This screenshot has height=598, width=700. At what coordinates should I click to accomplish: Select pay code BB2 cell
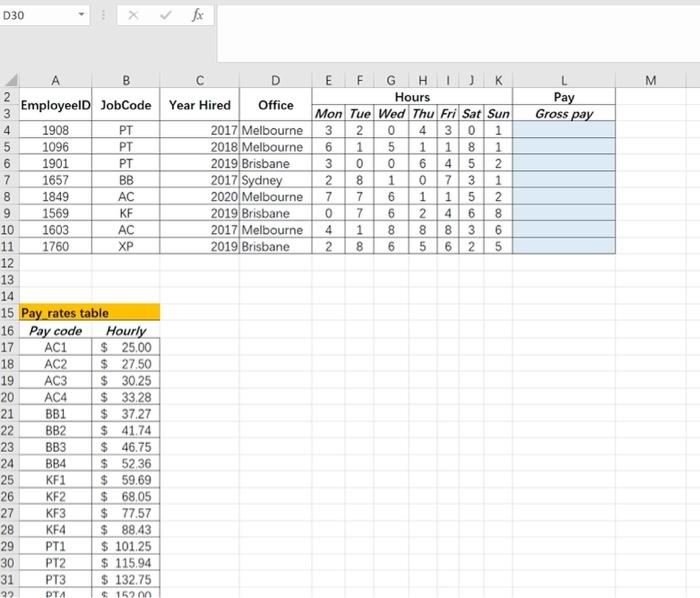point(55,430)
